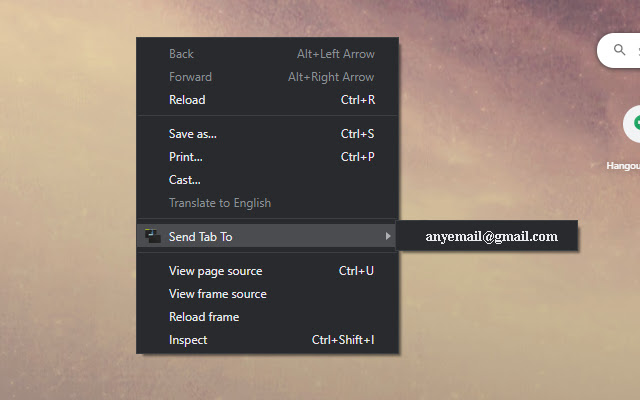Reload the page from the context menu
640x400 pixels.
click(x=187, y=100)
